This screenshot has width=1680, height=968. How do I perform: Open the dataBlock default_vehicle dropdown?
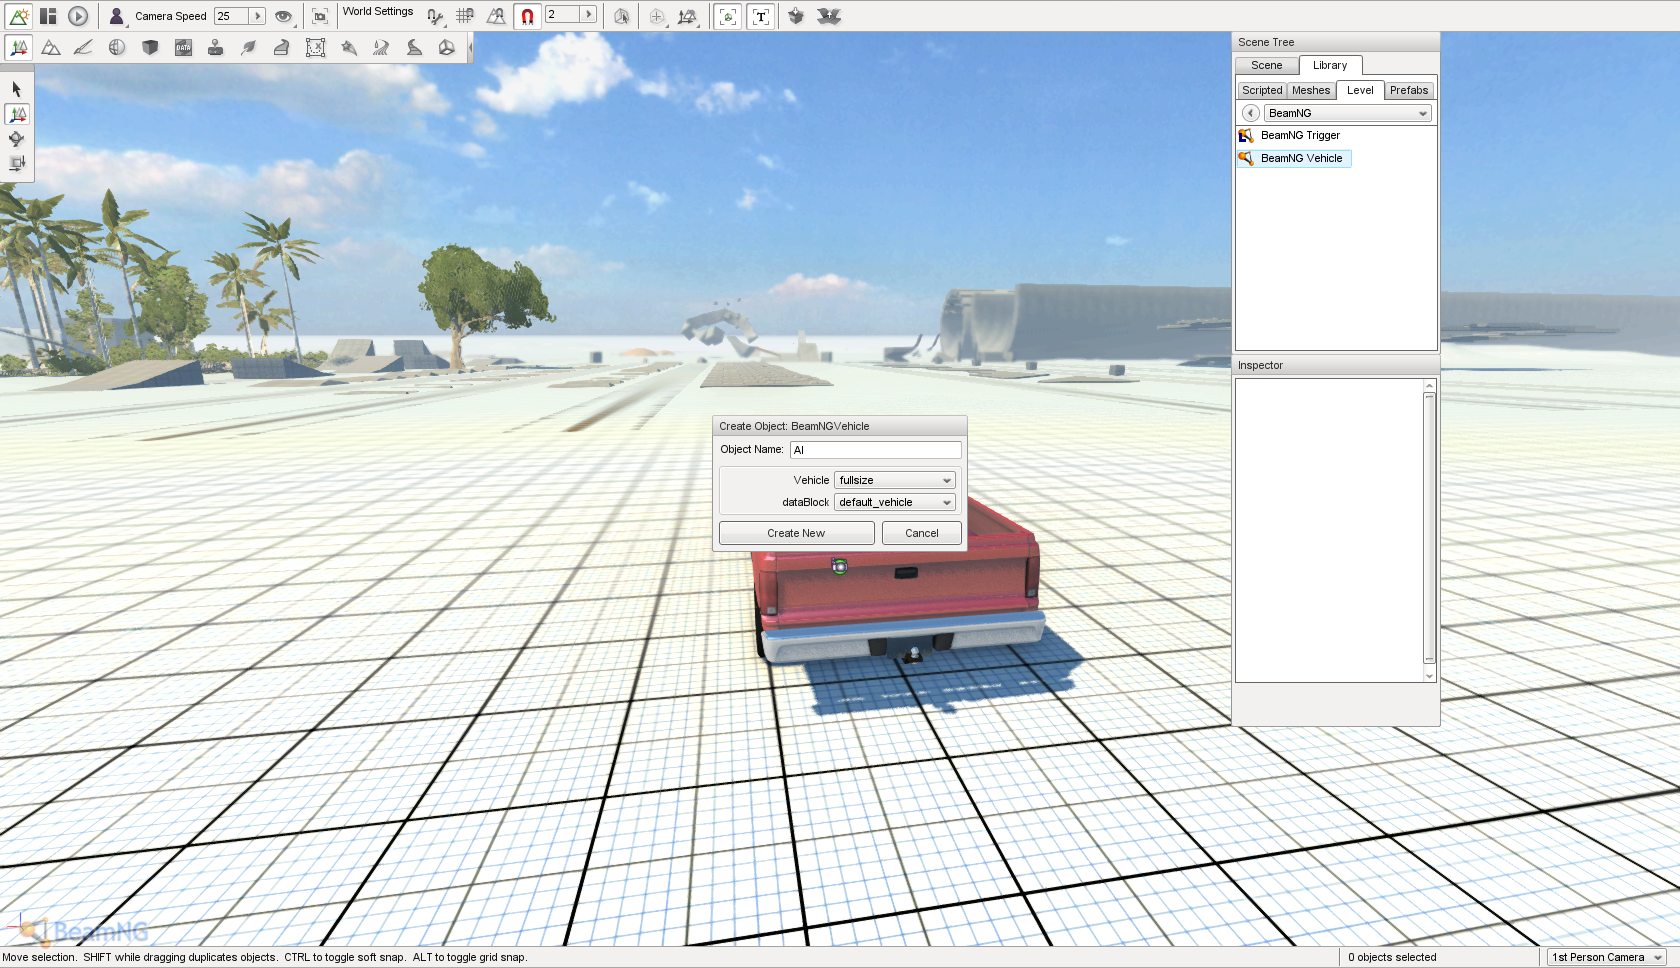point(895,502)
